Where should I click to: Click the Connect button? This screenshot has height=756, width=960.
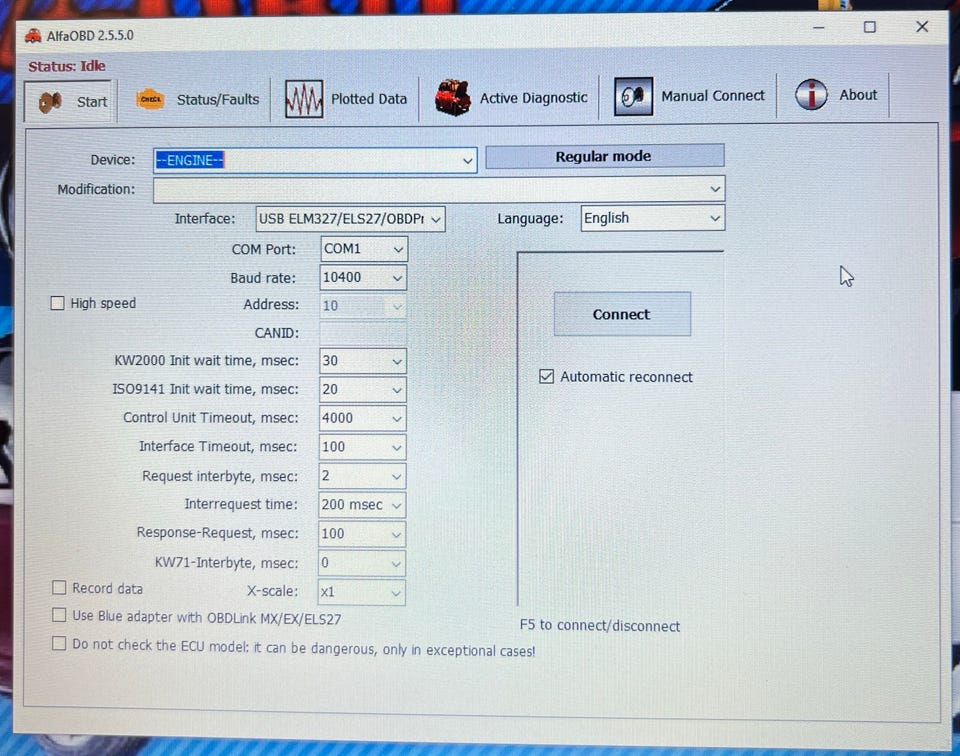click(x=622, y=314)
